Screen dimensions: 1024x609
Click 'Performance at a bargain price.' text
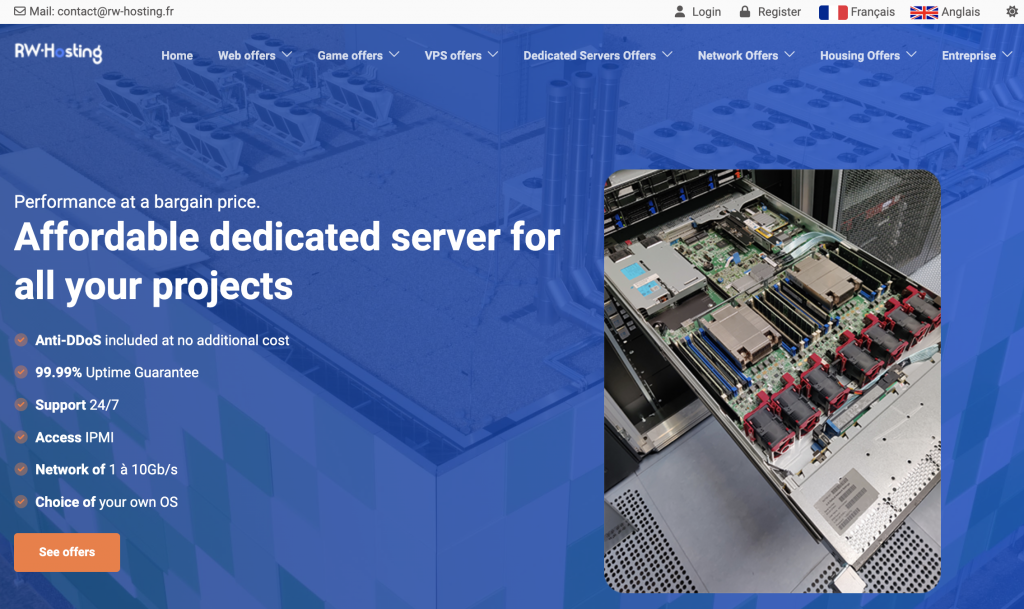(x=137, y=202)
